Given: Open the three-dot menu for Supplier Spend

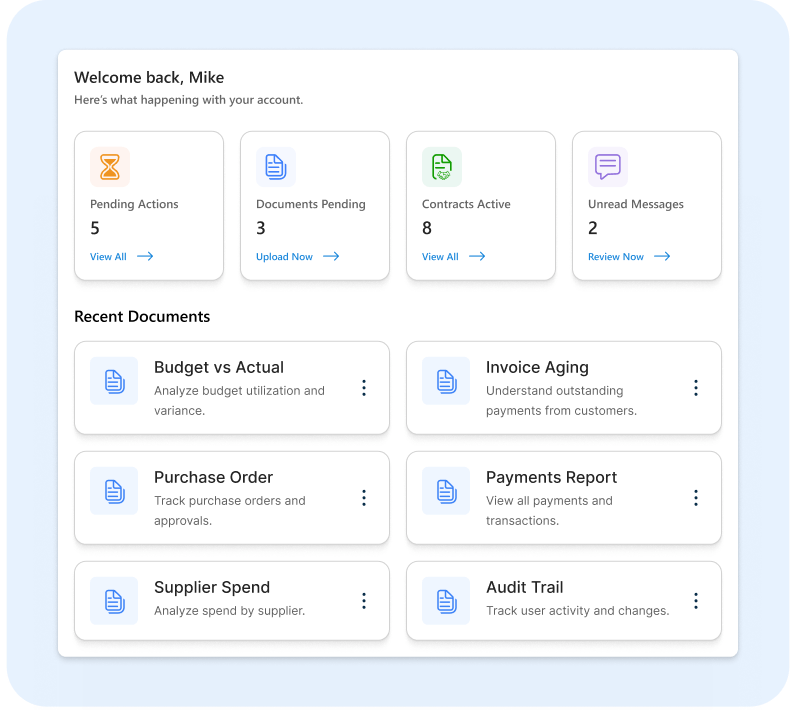Looking at the screenshot, I should (x=364, y=601).
